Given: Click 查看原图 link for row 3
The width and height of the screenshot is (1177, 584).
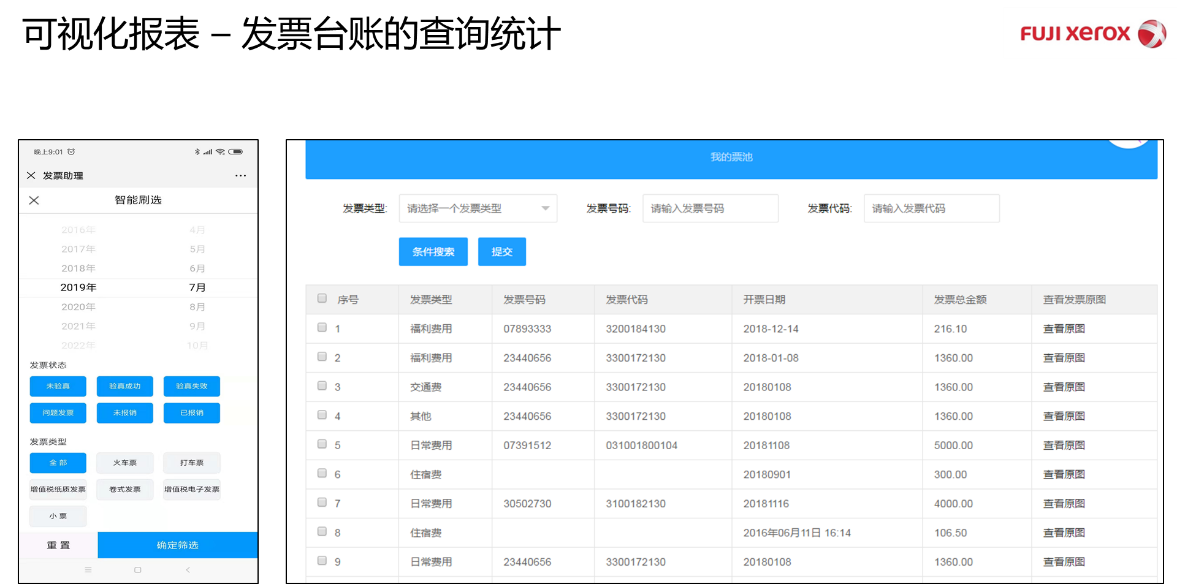Looking at the screenshot, I should pos(1064,387).
